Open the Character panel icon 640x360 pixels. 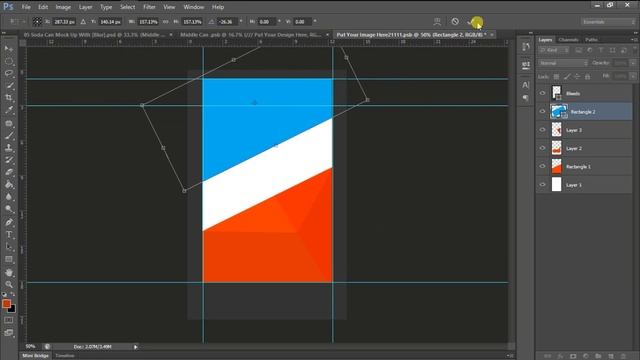point(526,85)
